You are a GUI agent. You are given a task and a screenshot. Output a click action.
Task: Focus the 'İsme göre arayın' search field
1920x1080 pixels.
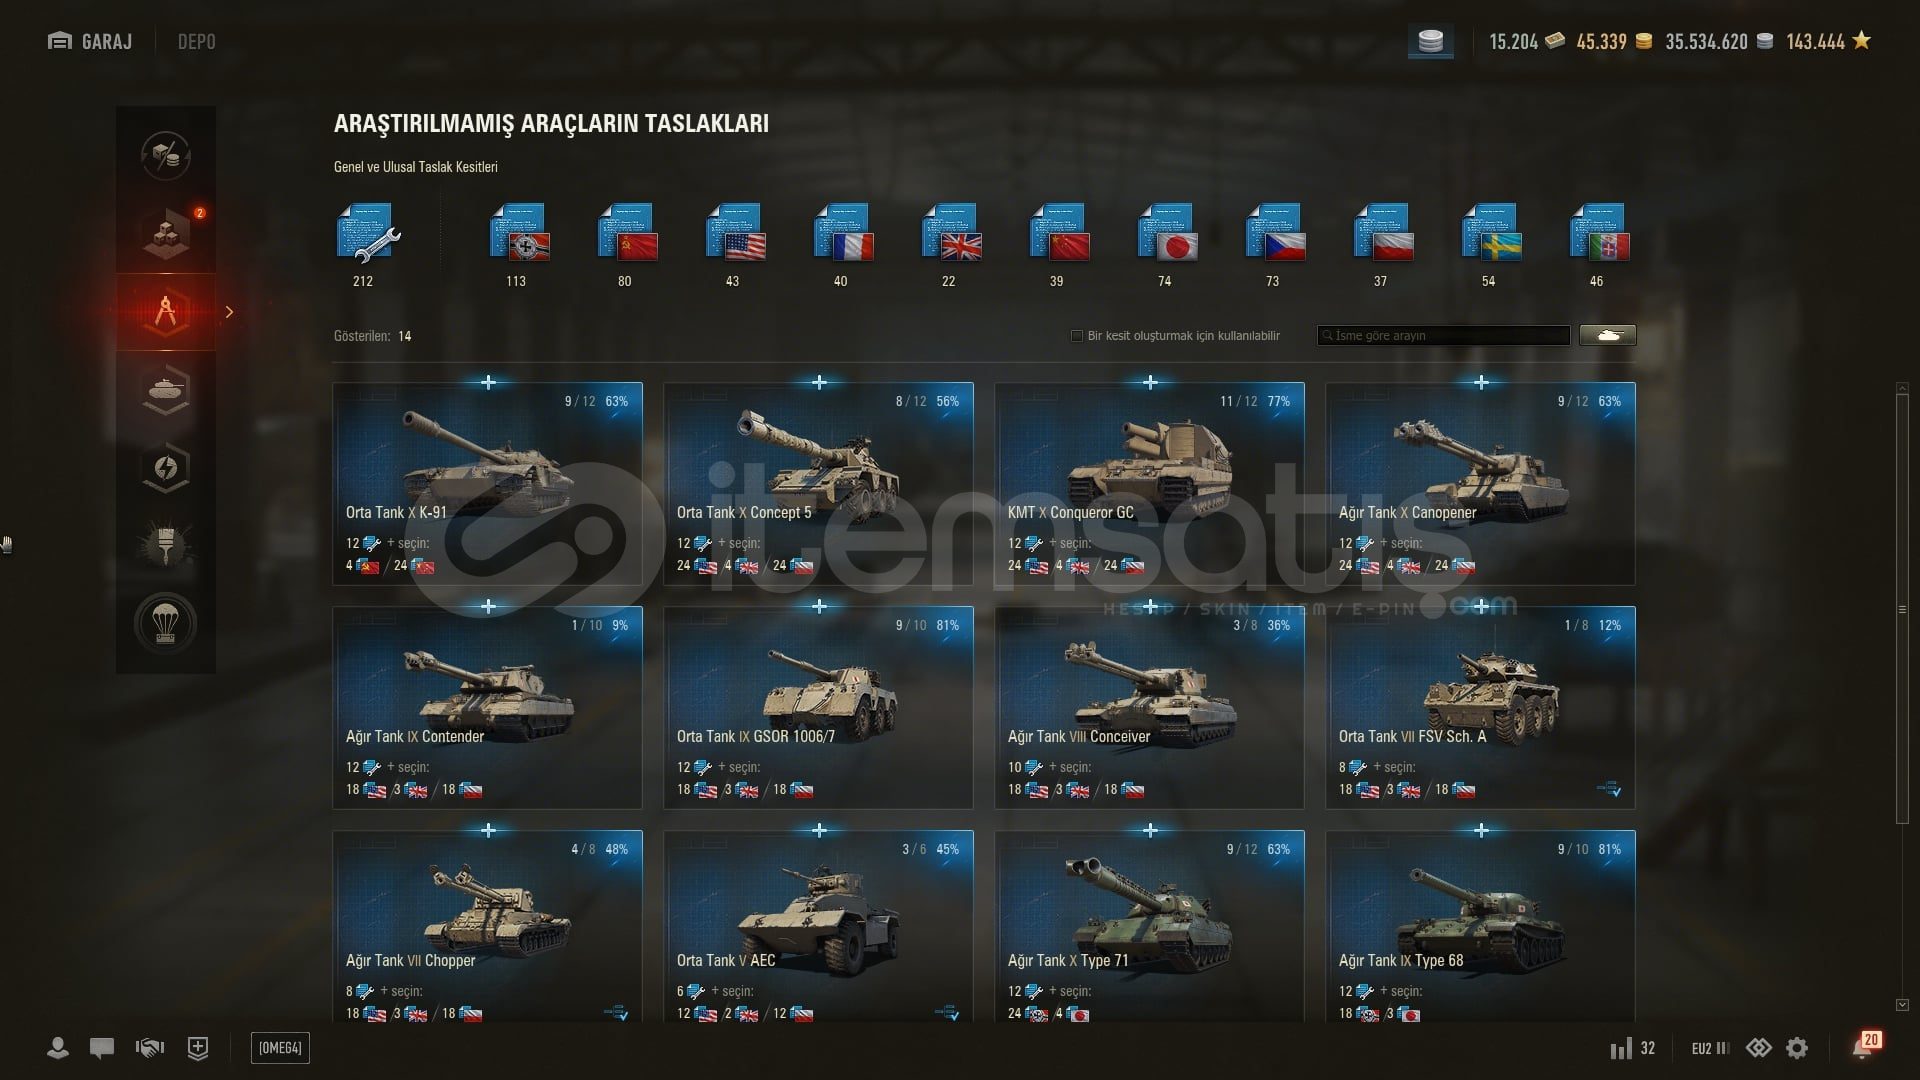coord(1443,336)
